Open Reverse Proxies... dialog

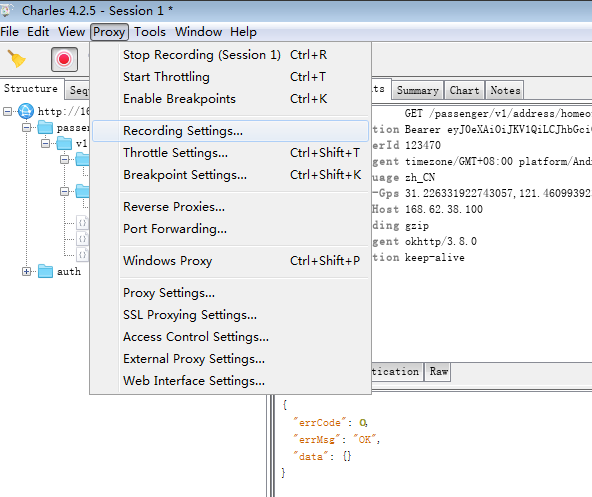click(x=230, y=207)
